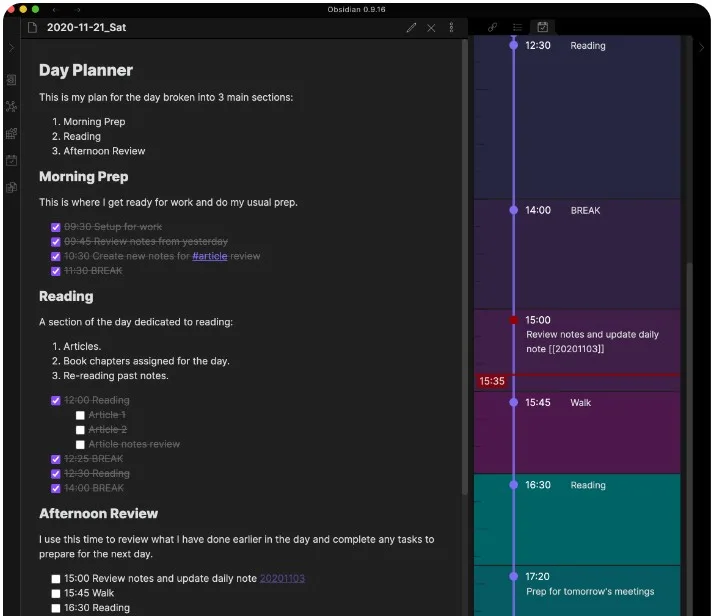Open the Day Planner calendar icon in ribbon
This screenshot has height=616, width=714.
coord(11,160)
